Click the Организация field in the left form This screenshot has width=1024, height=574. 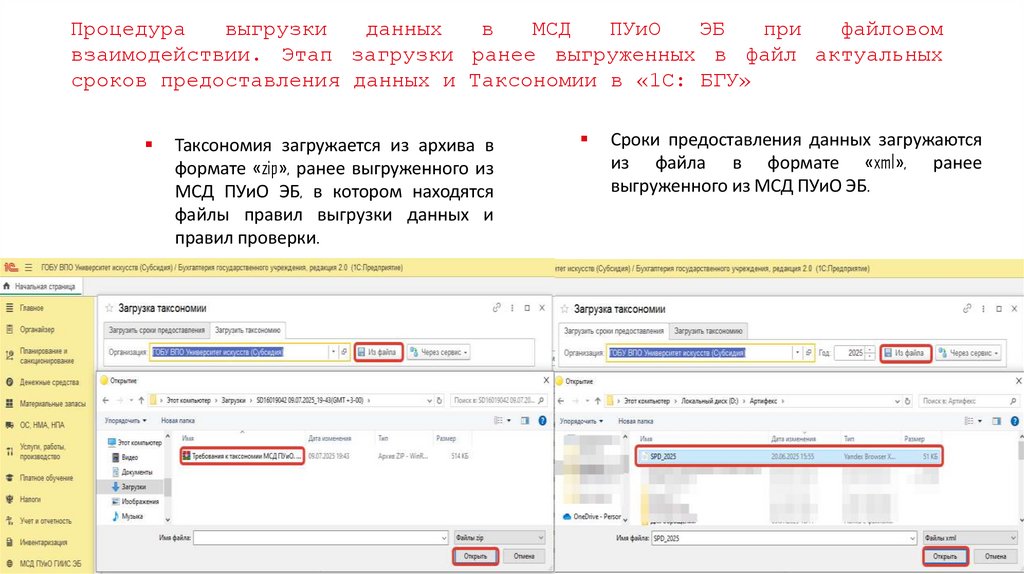239,352
